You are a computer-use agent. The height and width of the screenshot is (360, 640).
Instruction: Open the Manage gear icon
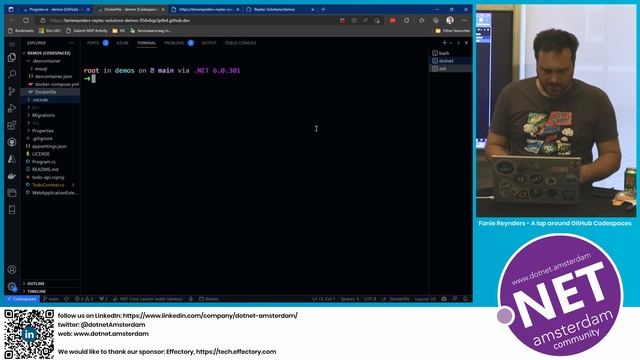point(12,287)
